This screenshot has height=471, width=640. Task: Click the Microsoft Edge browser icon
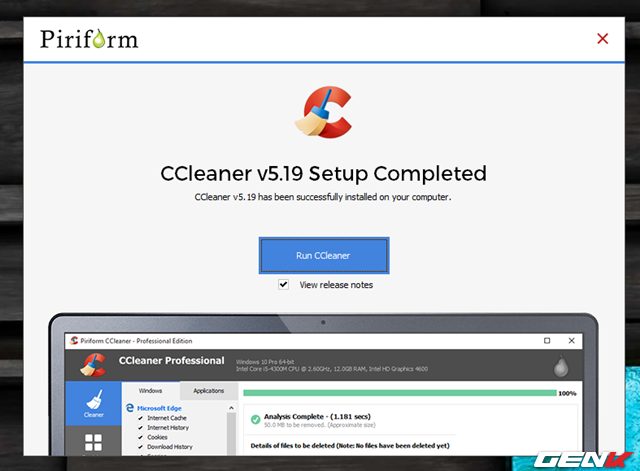point(130,408)
